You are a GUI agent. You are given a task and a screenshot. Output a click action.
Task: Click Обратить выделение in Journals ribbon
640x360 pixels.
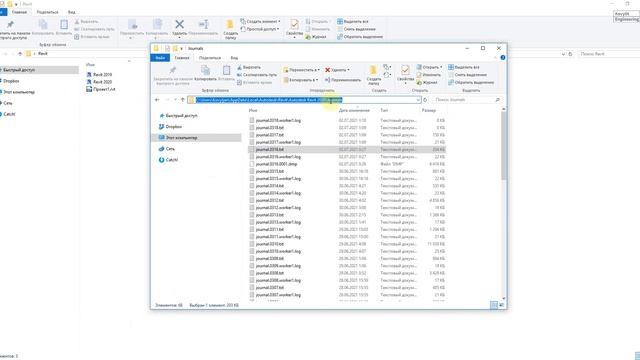click(471, 83)
